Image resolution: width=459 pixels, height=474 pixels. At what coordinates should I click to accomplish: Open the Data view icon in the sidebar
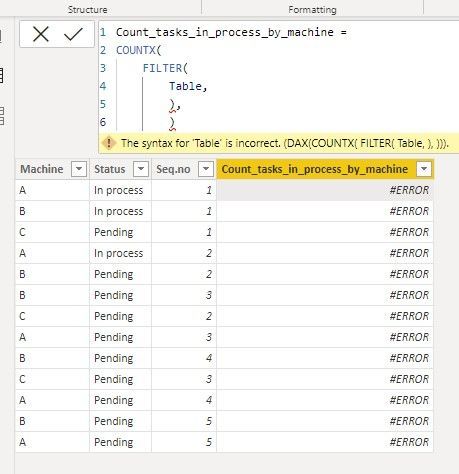click(x=1, y=75)
